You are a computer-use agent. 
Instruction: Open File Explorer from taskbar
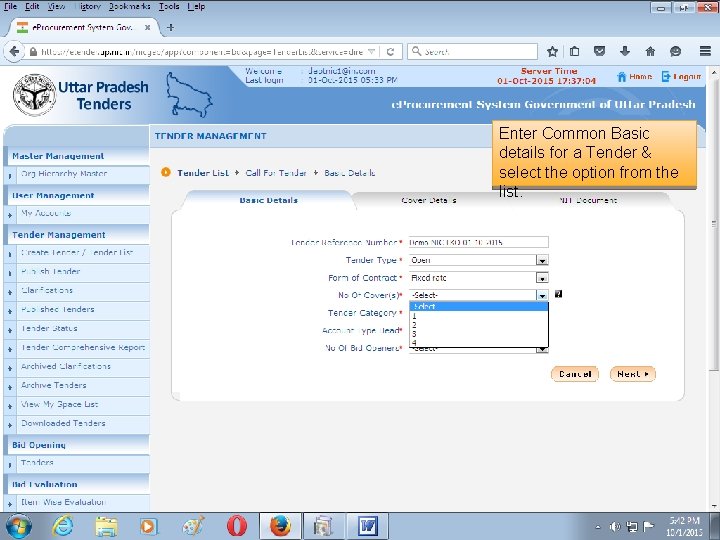107,526
